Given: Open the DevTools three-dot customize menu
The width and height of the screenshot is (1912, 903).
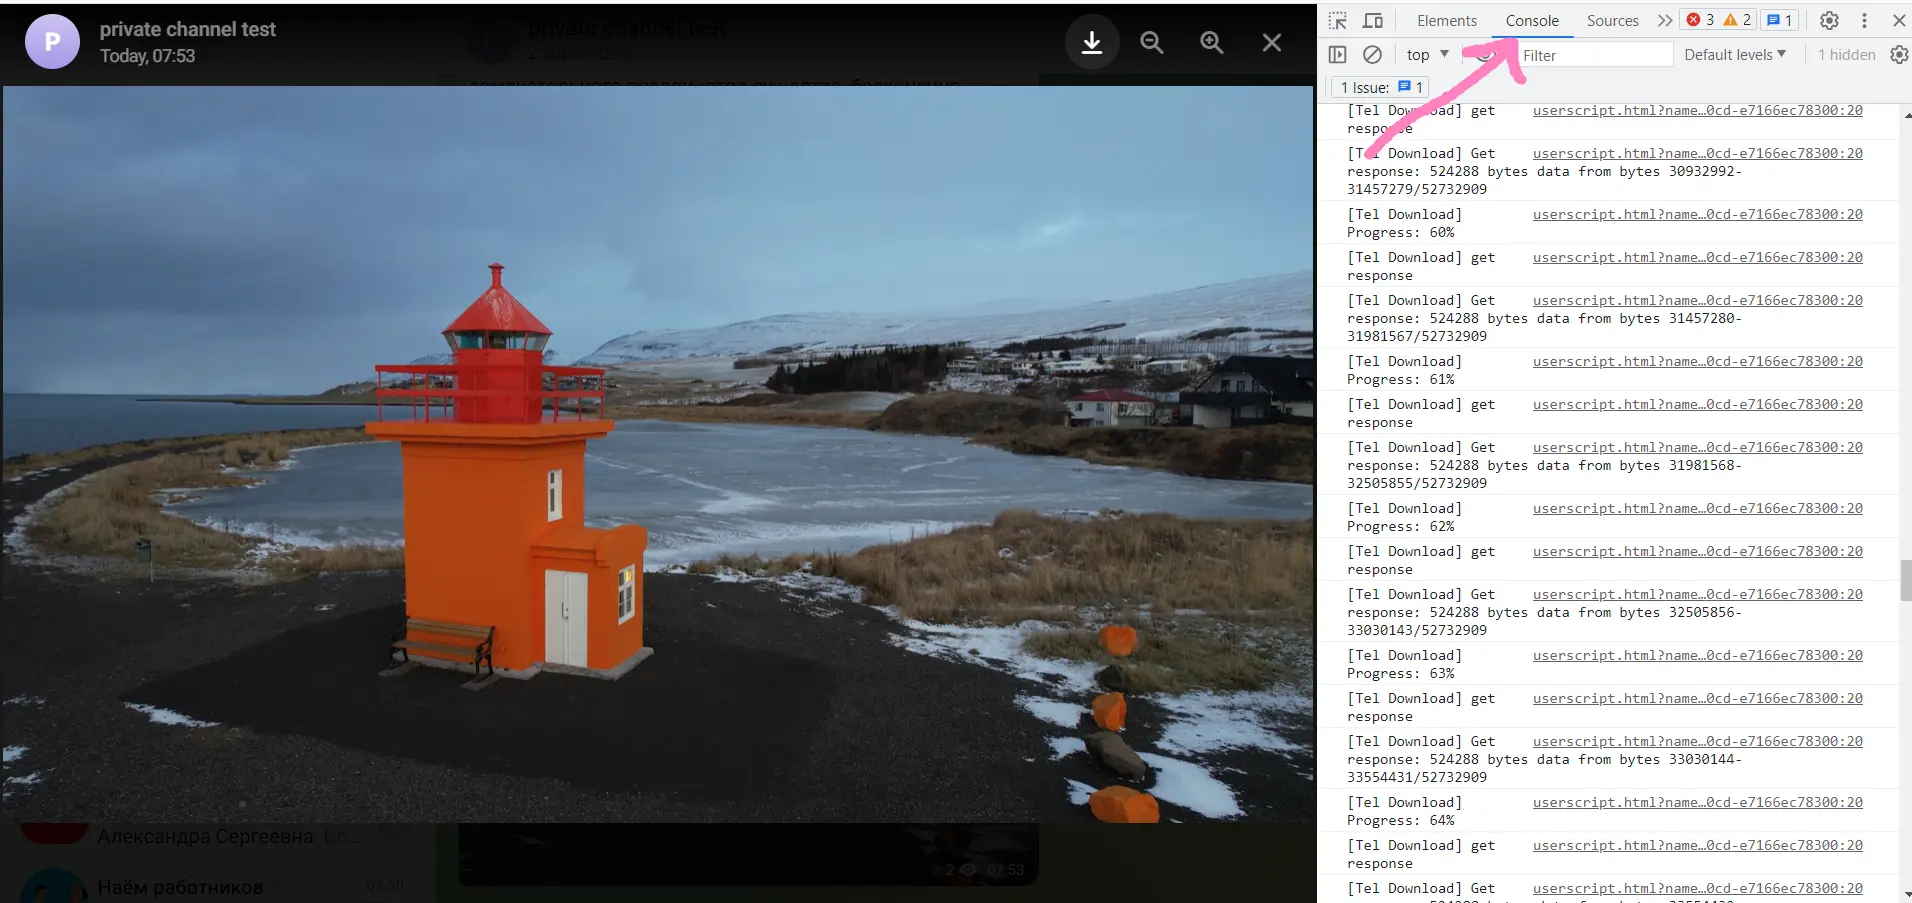Looking at the screenshot, I should [x=1864, y=20].
